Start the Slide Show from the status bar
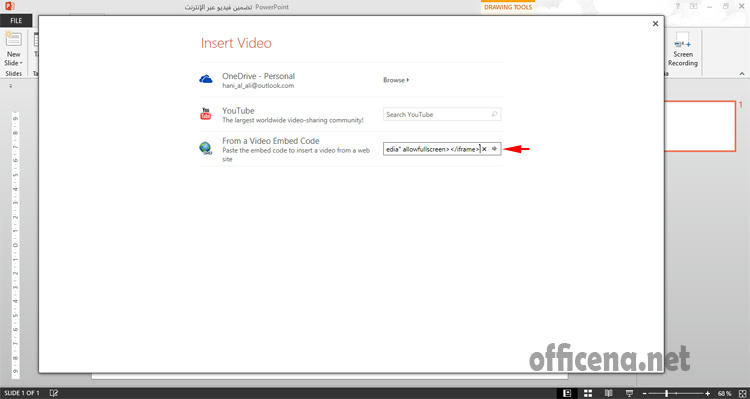Screen dimensions: 750x399 tap(629, 393)
